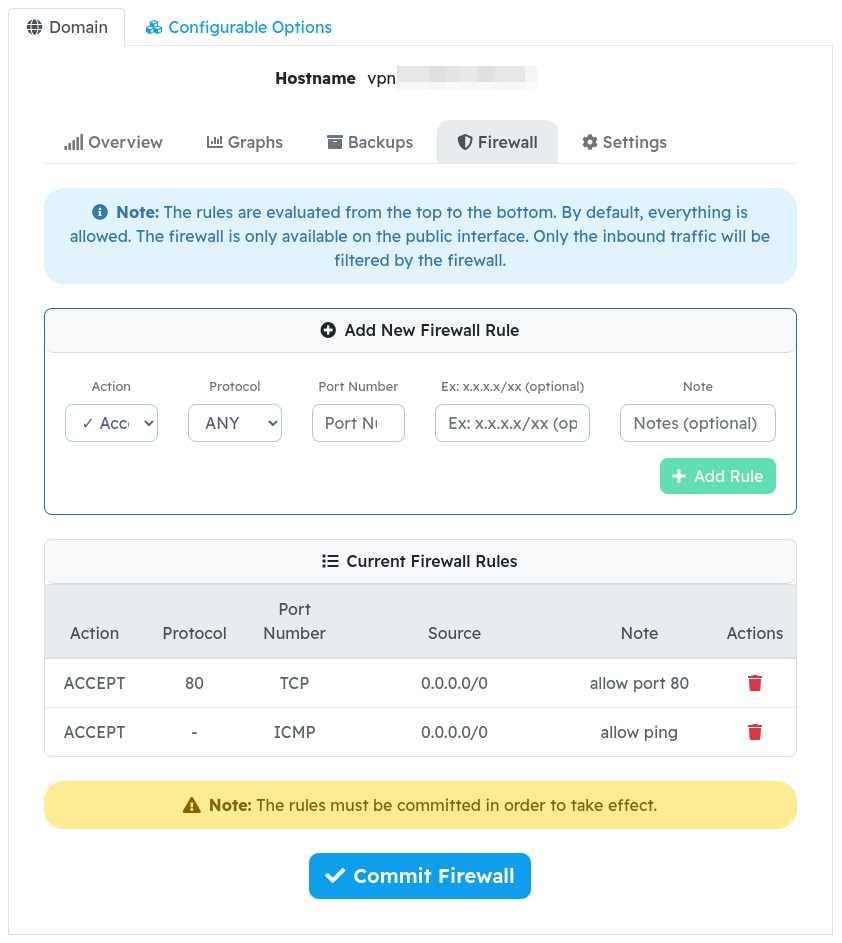Click the cubes icon for Configurable Options
The height and width of the screenshot is (943, 842).
[x=154, y=27]
